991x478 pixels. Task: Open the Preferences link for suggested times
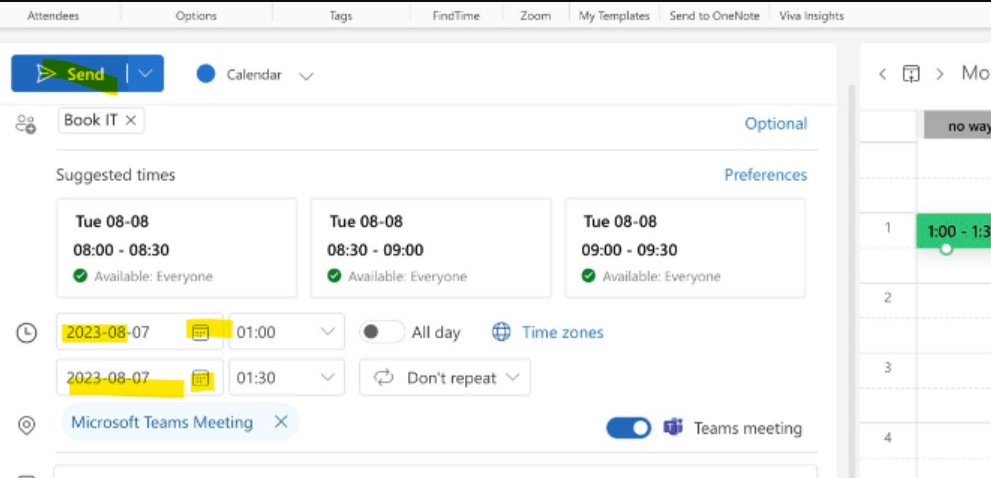click(765, 175)
